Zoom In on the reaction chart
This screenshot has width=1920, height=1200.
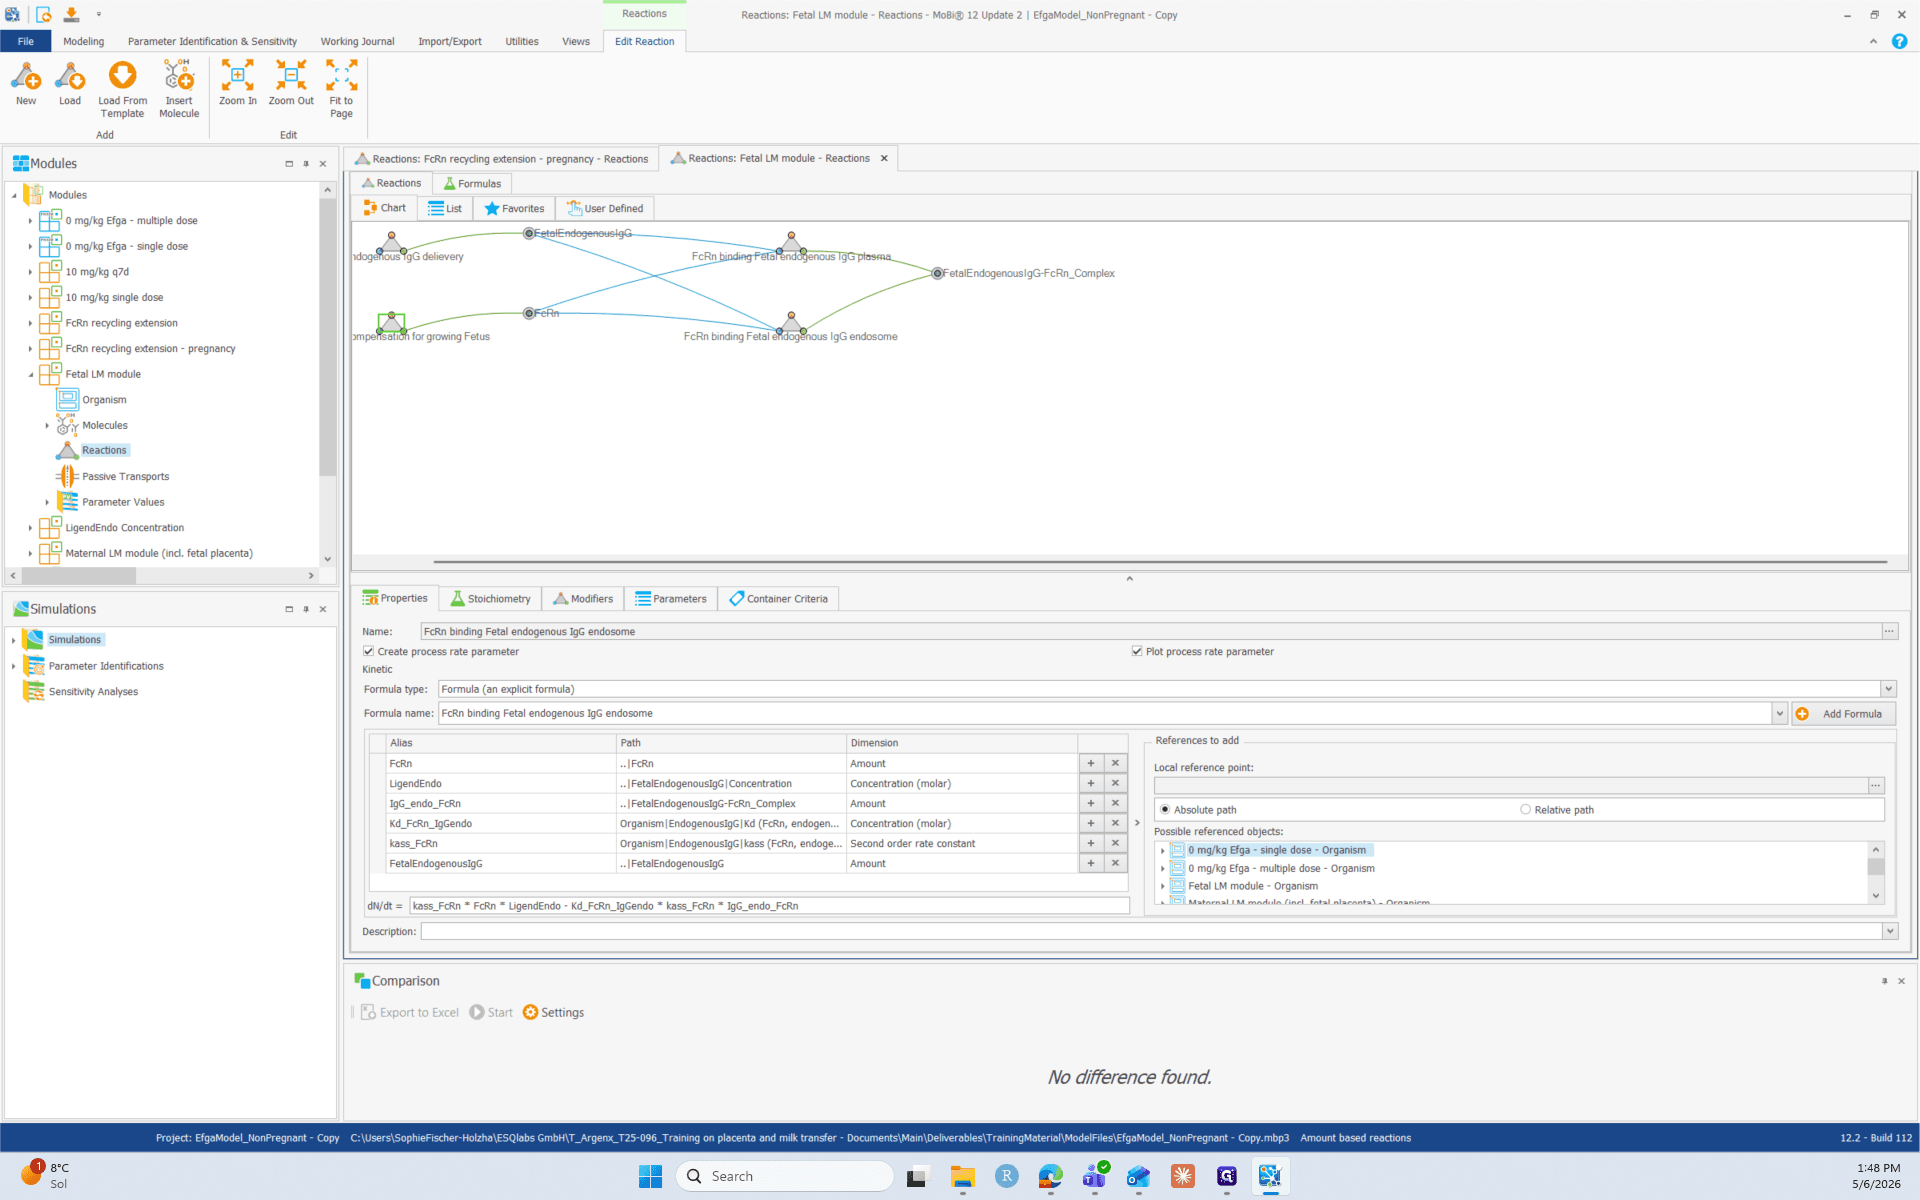click(x=238, y=75)
